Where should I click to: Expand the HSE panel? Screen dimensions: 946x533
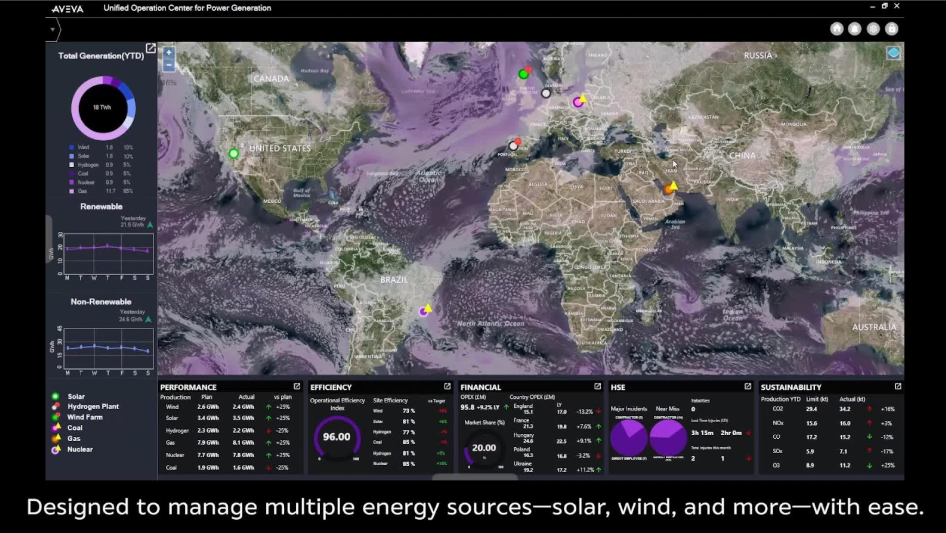[748, 387]
